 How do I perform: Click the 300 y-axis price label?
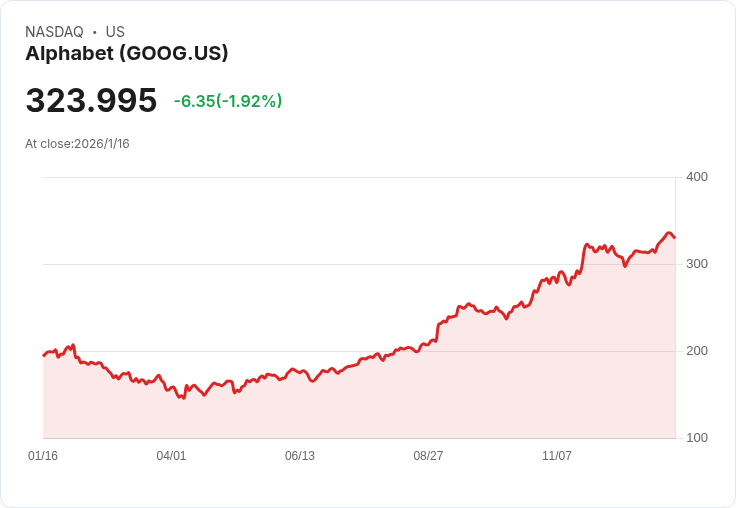pos(696,264)
